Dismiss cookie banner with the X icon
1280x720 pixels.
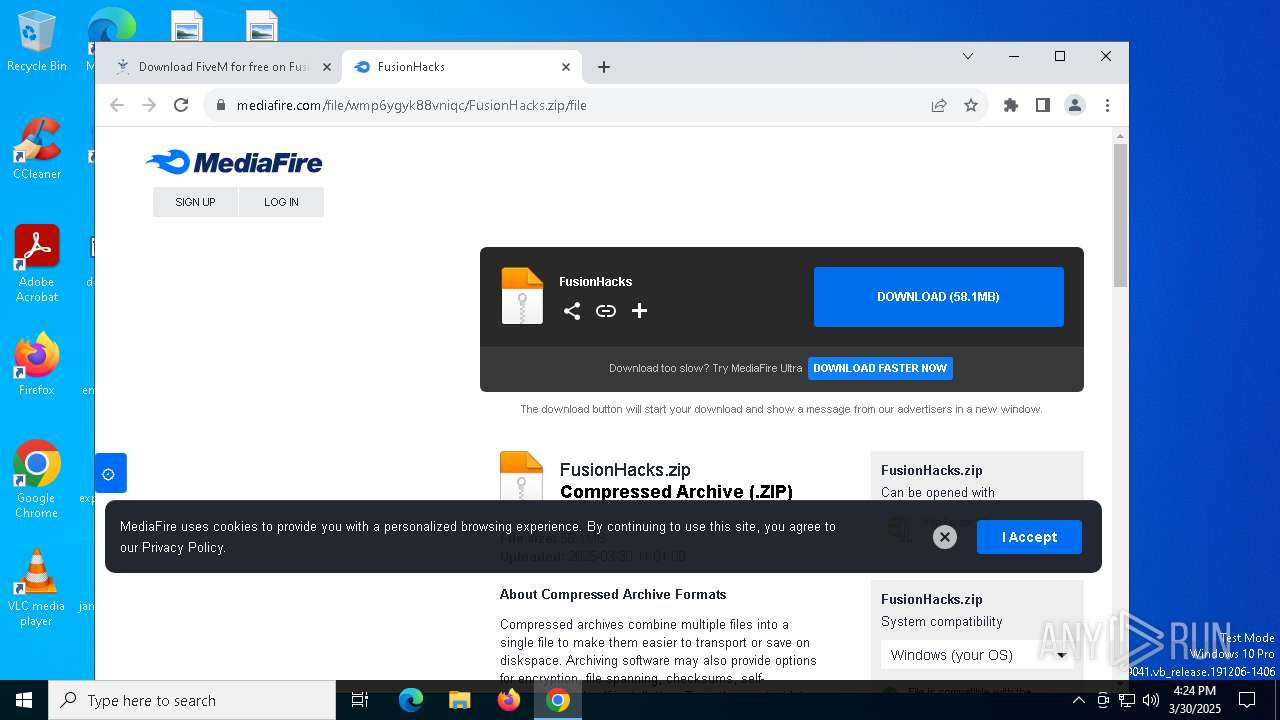(x=944, y=537)
